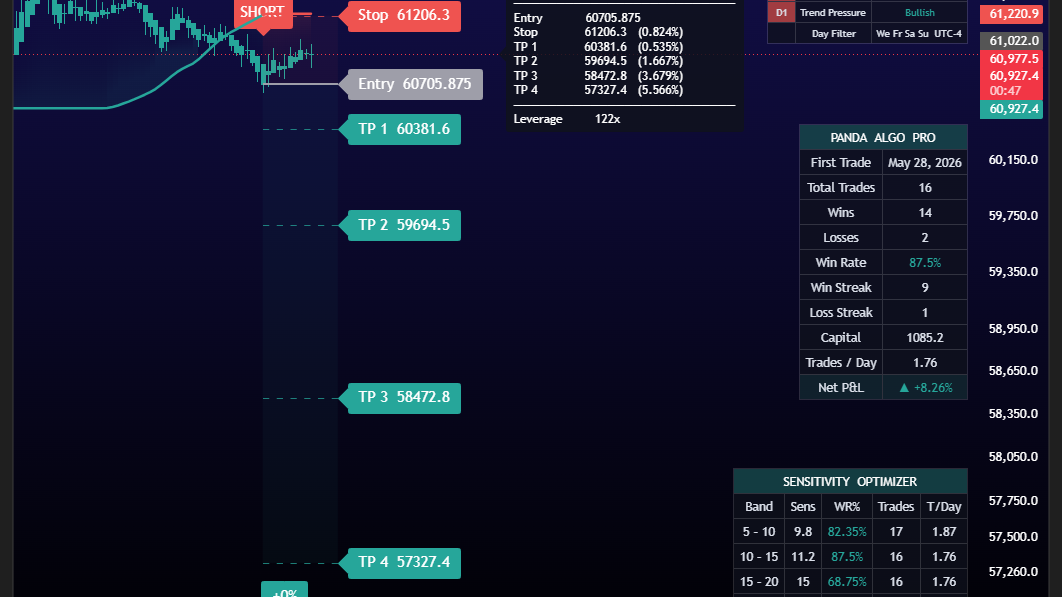Viewport: 1062px width, 597px height.
Task: Click the 60,150.0 price axis label
Action: (1013, 160)
